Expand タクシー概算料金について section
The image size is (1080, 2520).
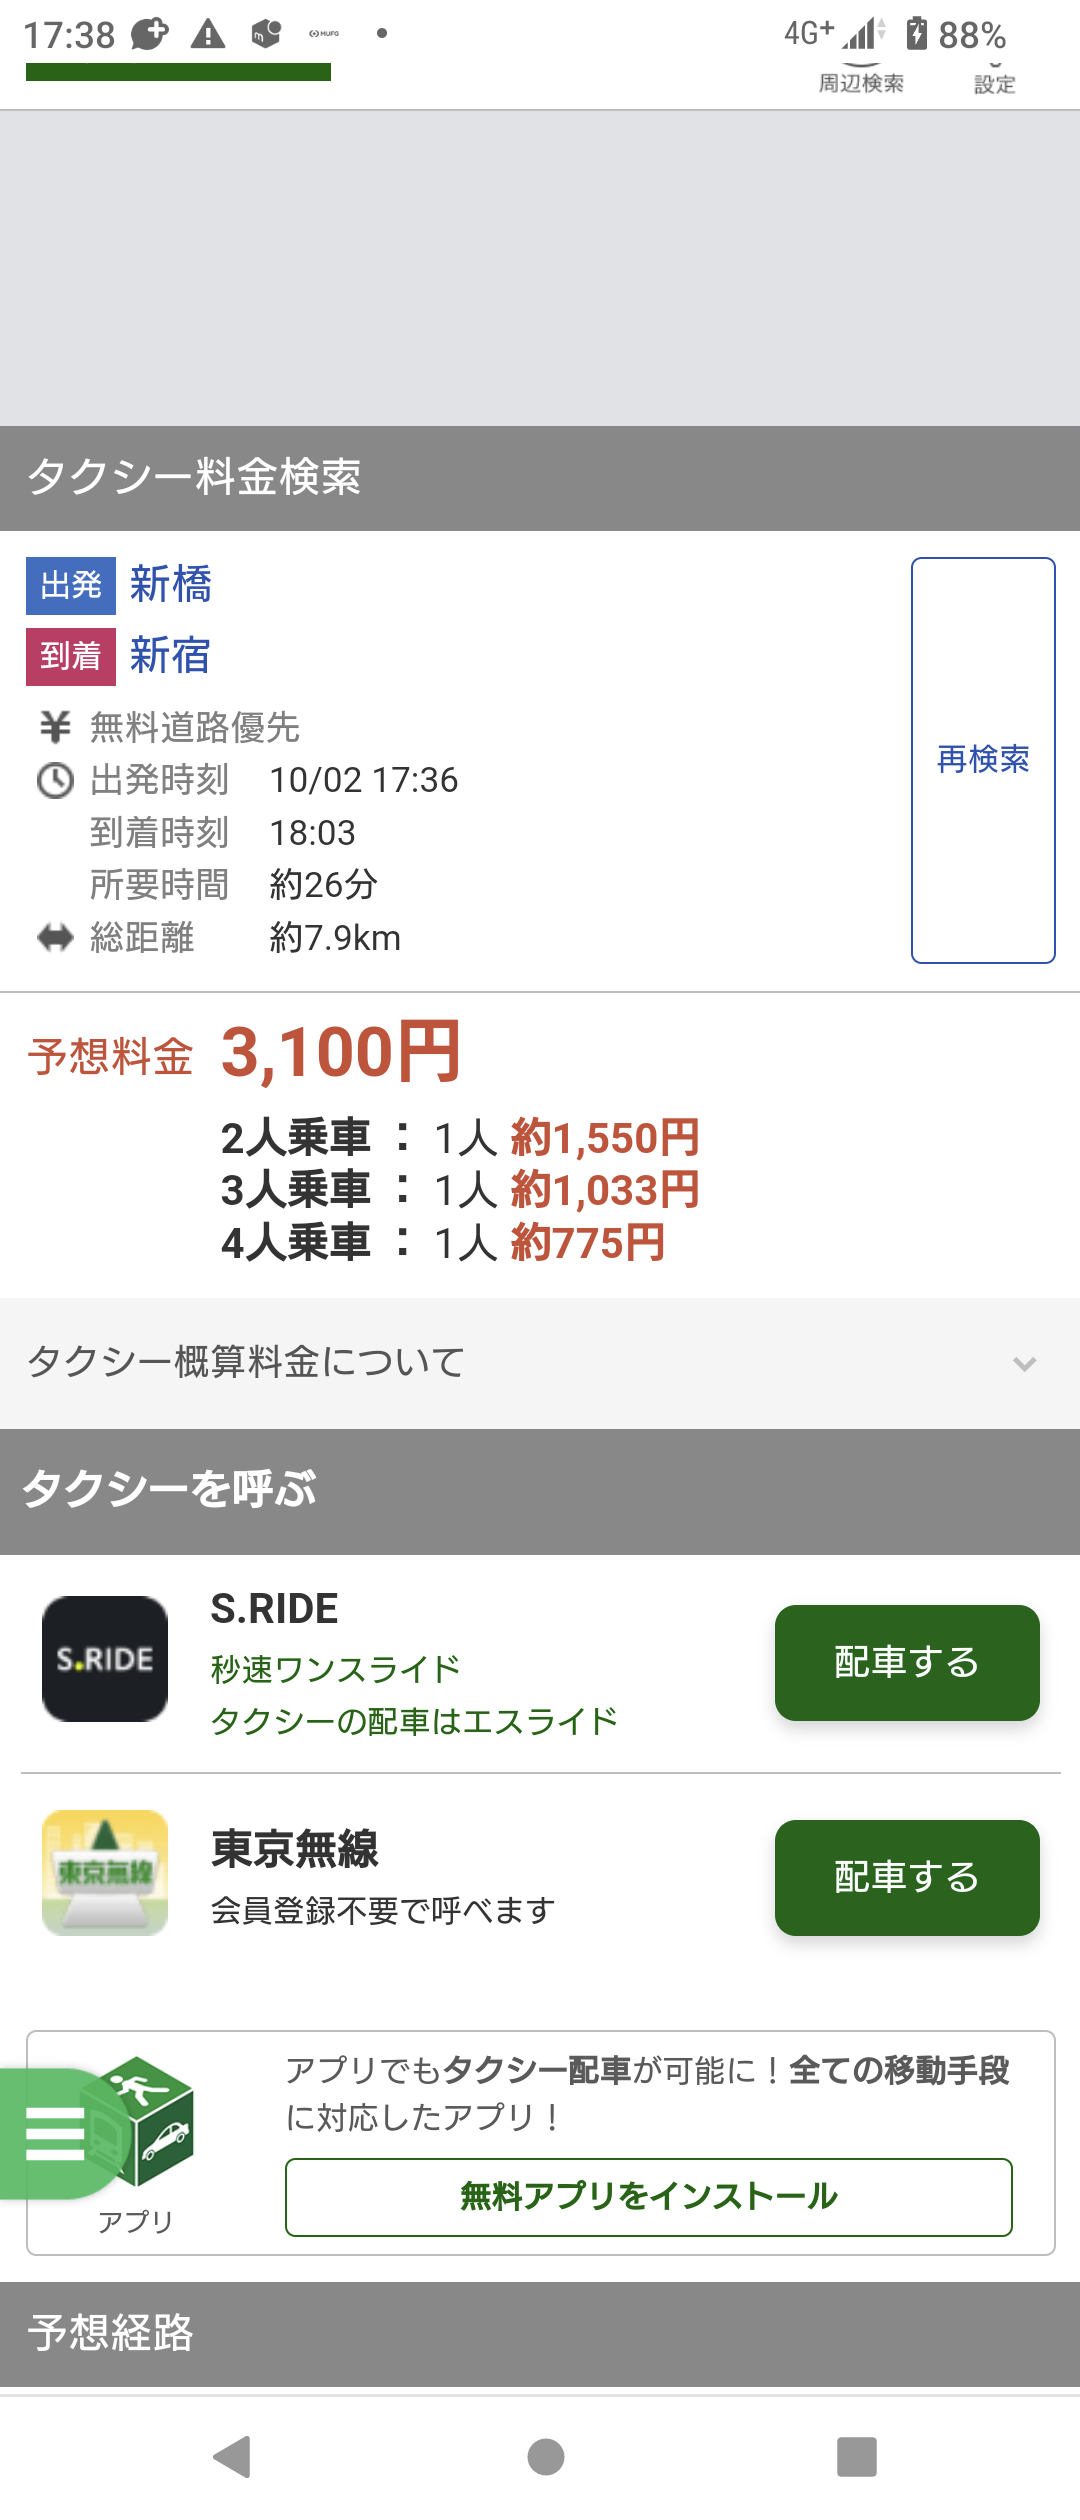coord(540,1363)
